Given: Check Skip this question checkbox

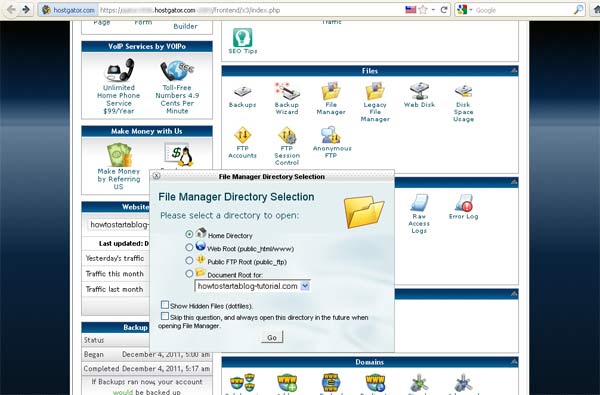Looking at the screenshot, I should pyautogui.click(x=165, y=316).
